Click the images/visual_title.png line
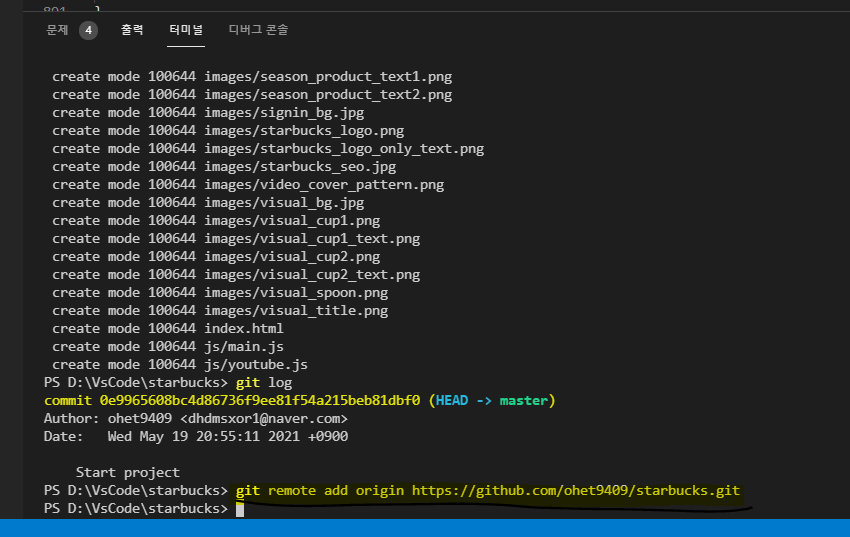Screen dimensions: 850x537 pyautogui.click(x=220, y=310)
